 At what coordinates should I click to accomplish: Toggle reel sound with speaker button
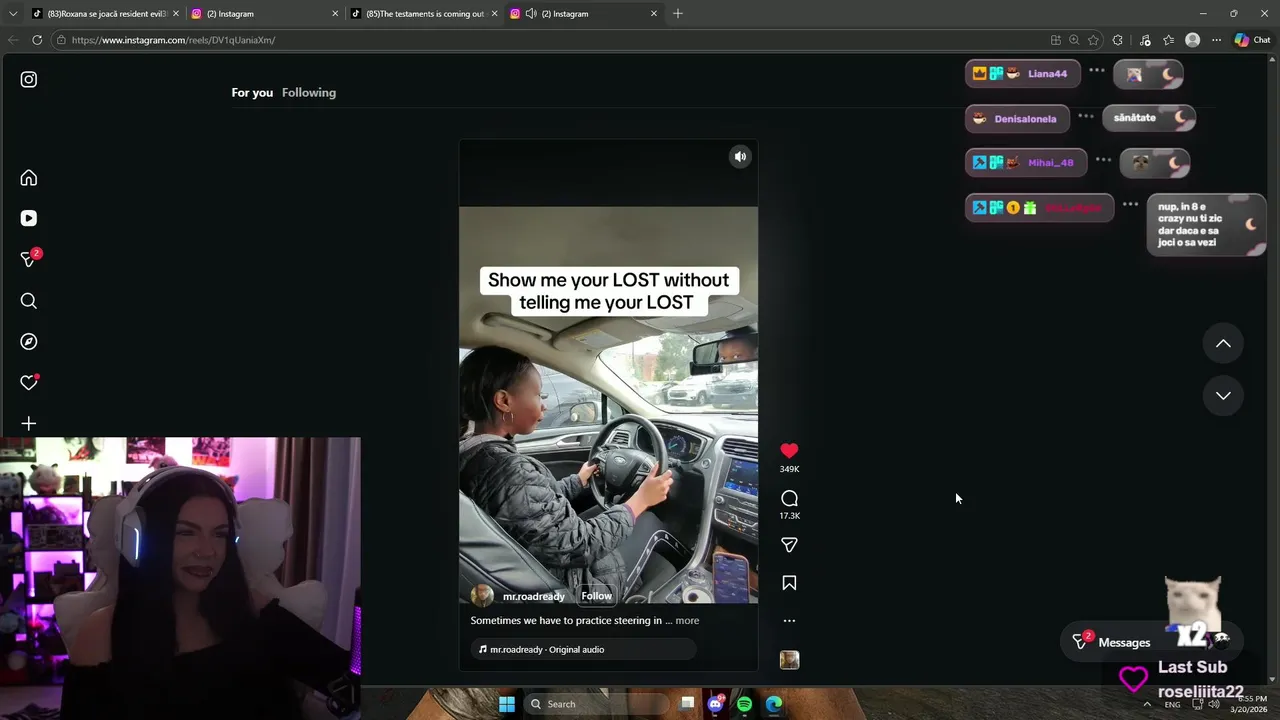740,157
